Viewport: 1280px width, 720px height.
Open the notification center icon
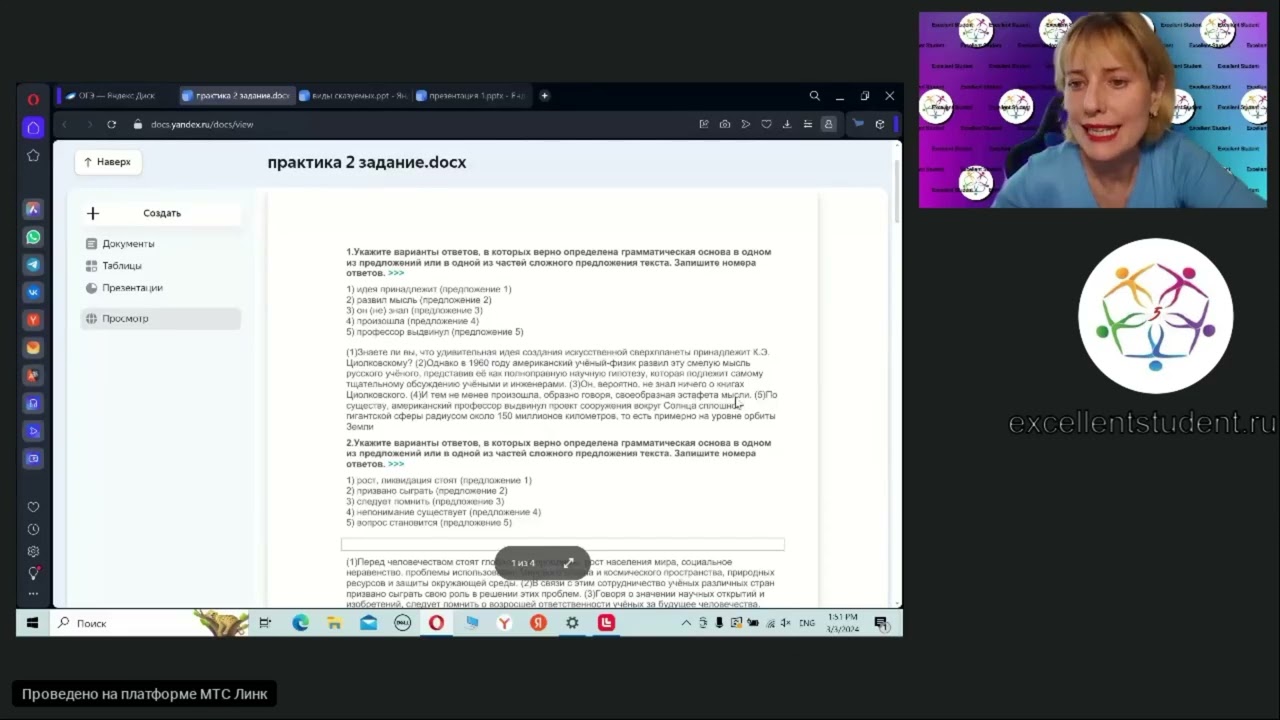click(x=881, y=623)
